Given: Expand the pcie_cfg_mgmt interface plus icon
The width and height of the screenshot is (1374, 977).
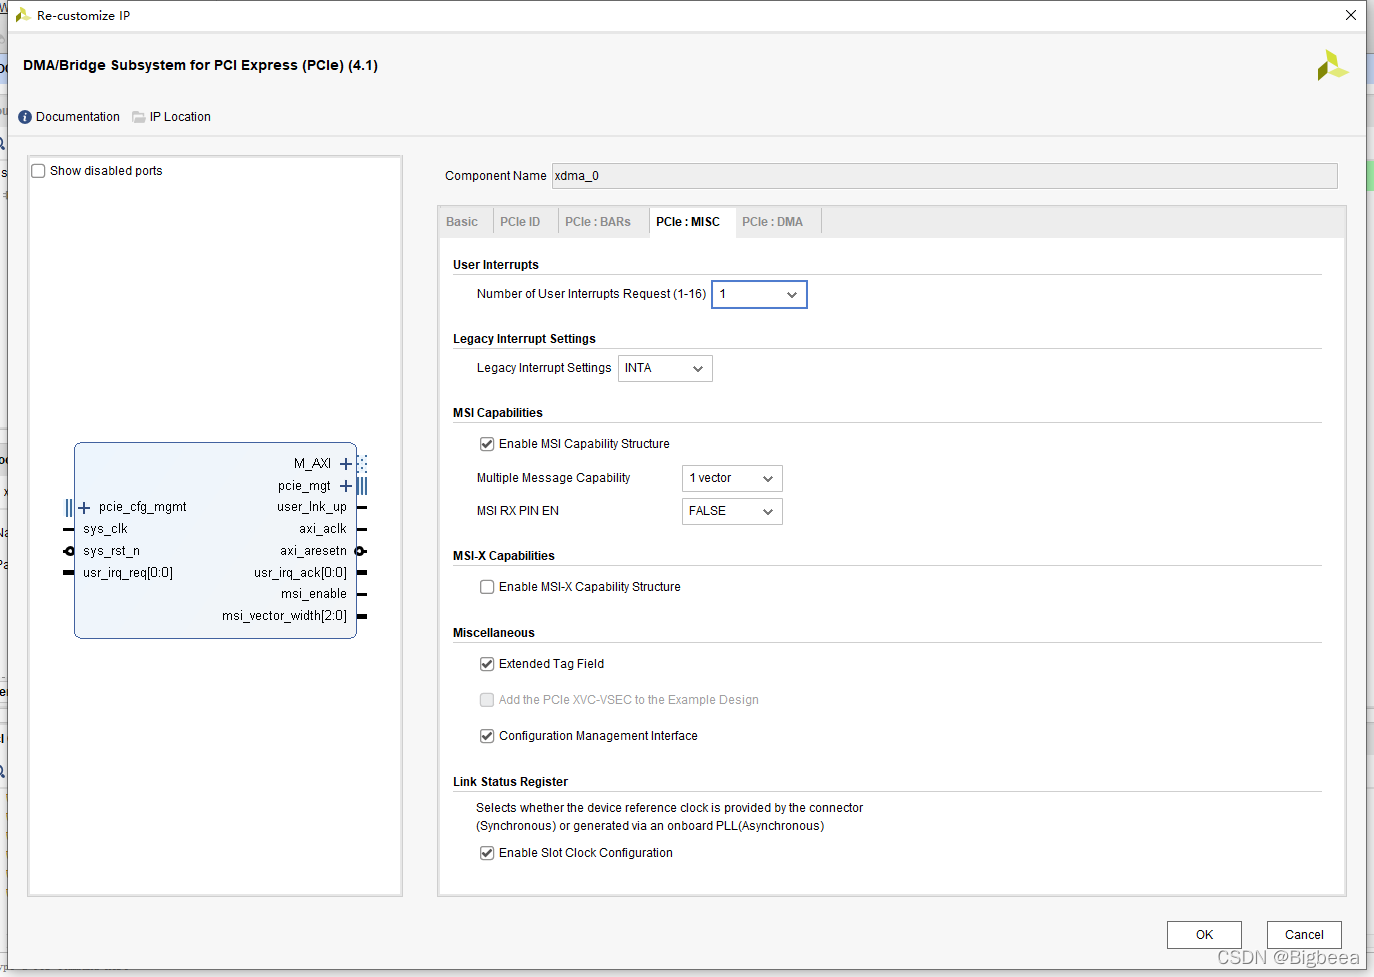Looking at the screenshot, I should (84, 508).
